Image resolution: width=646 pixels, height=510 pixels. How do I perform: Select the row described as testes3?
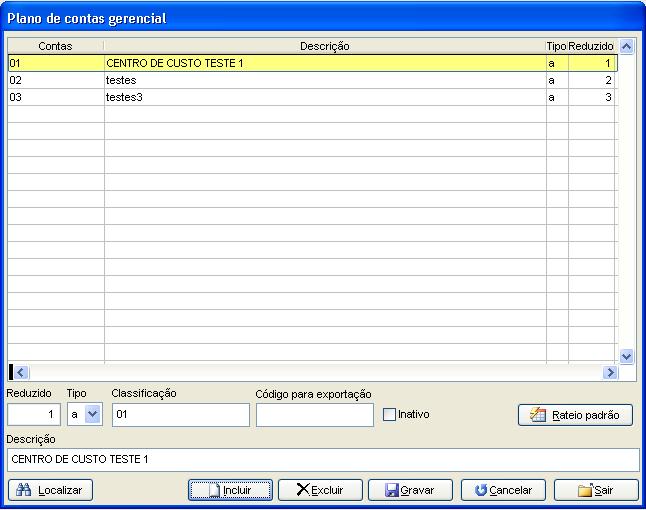click(x=313, y=97)
